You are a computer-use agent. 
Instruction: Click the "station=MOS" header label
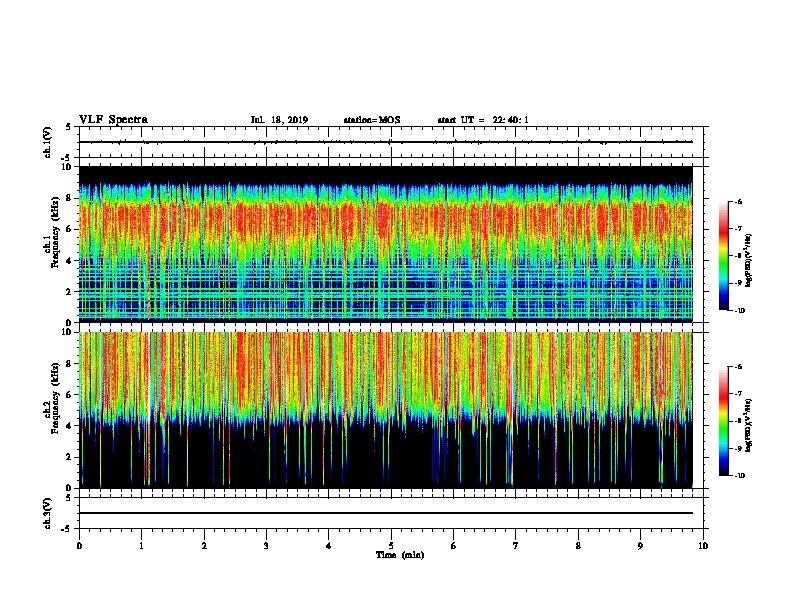(x=372, y=120)
